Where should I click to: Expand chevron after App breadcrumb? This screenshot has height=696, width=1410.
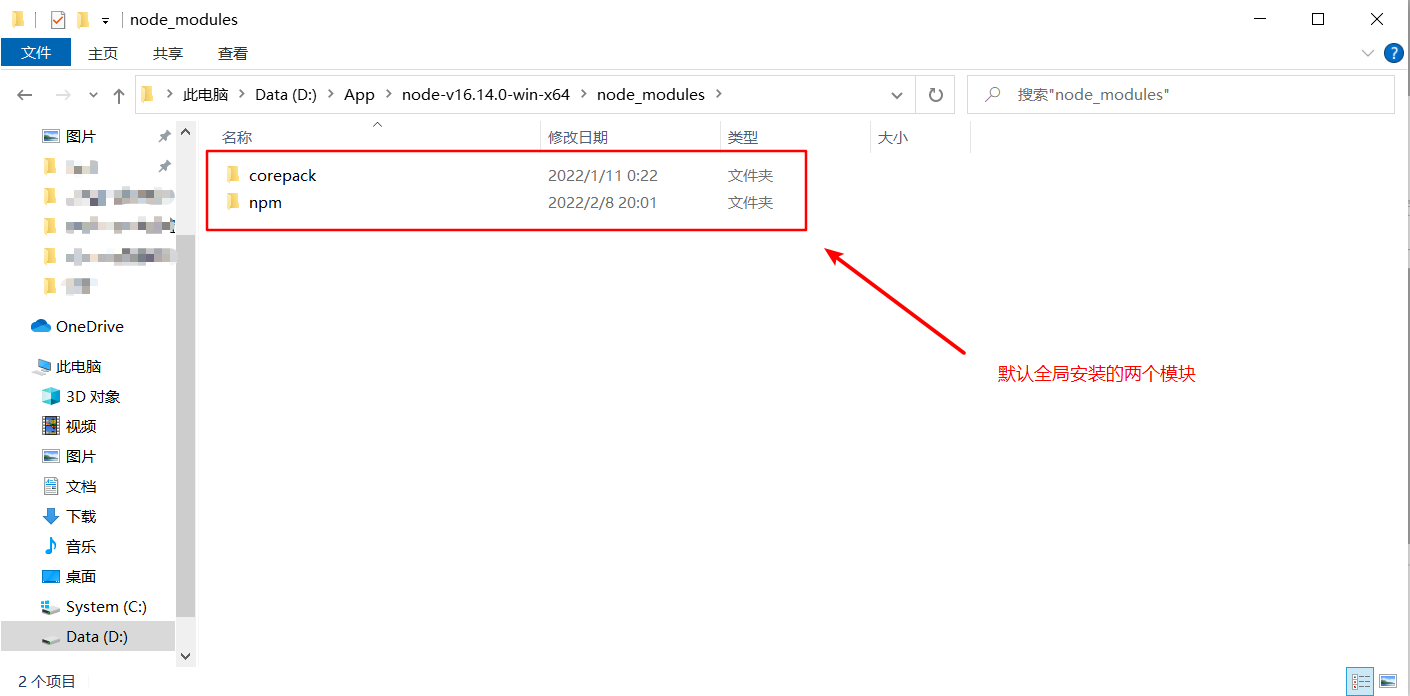coord(388,94)
